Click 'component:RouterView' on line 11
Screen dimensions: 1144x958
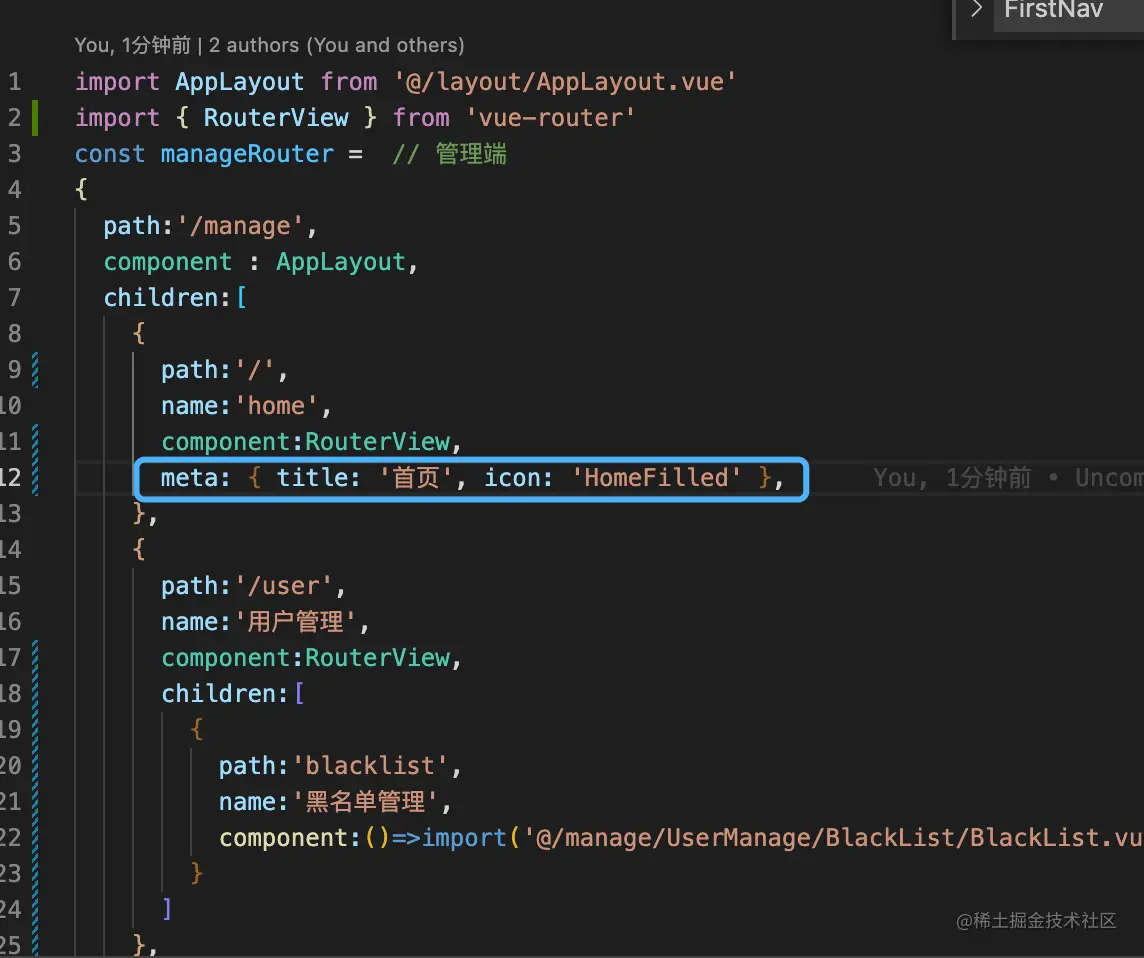coord(306,442)
